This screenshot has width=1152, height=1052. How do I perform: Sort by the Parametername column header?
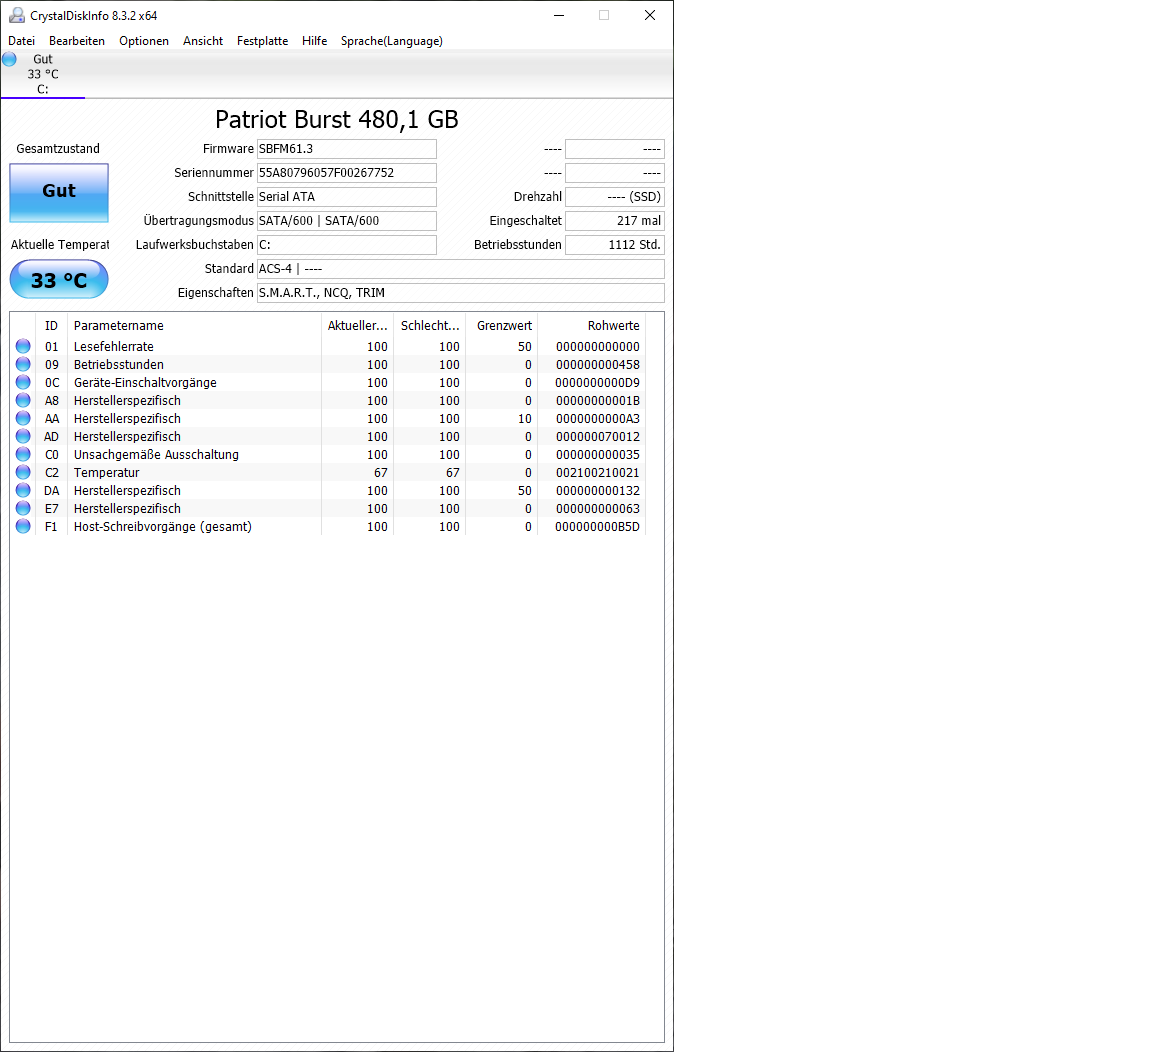pyautogui.click(x=194, y=325)
